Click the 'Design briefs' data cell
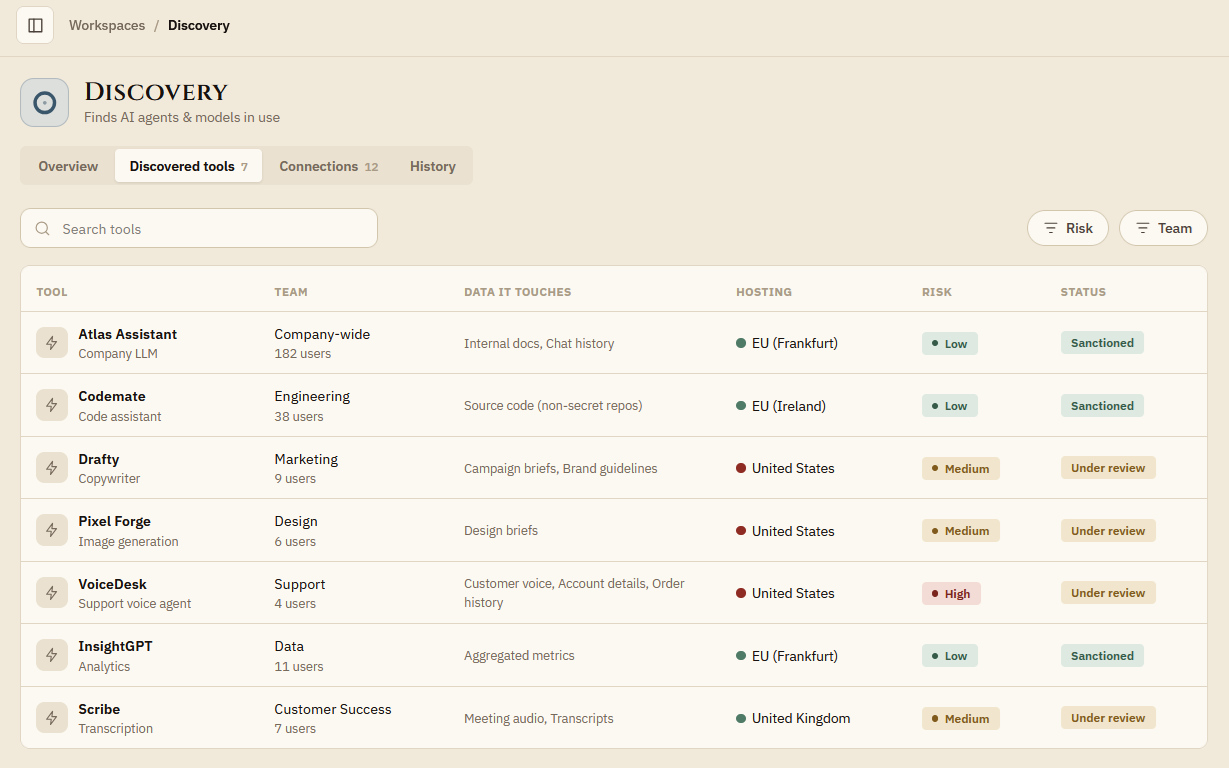Screen dimensions: 1229x768 tap(501, 531)
